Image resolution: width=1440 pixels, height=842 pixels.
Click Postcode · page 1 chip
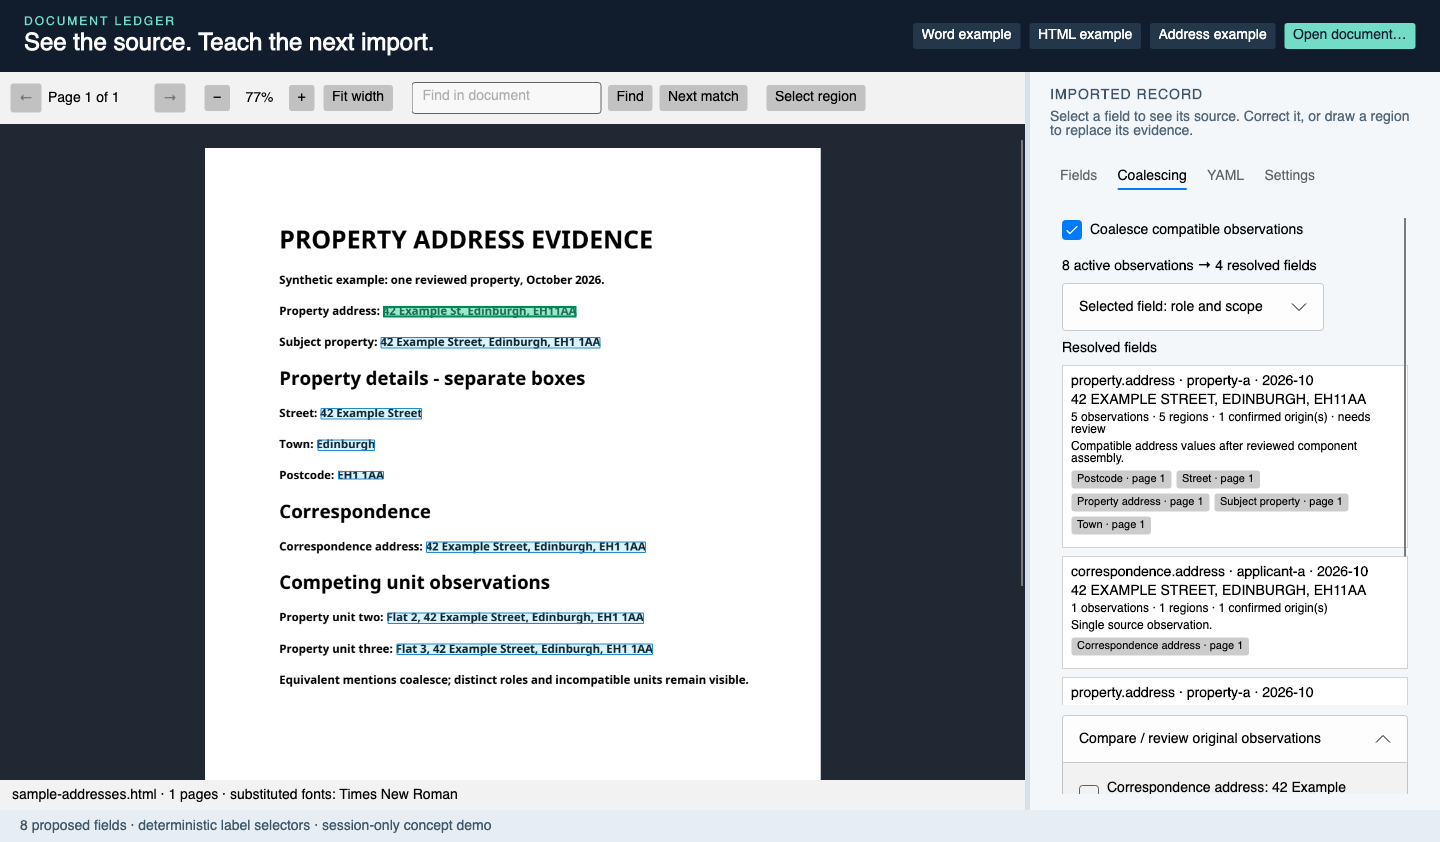(x=1121, y=479)
